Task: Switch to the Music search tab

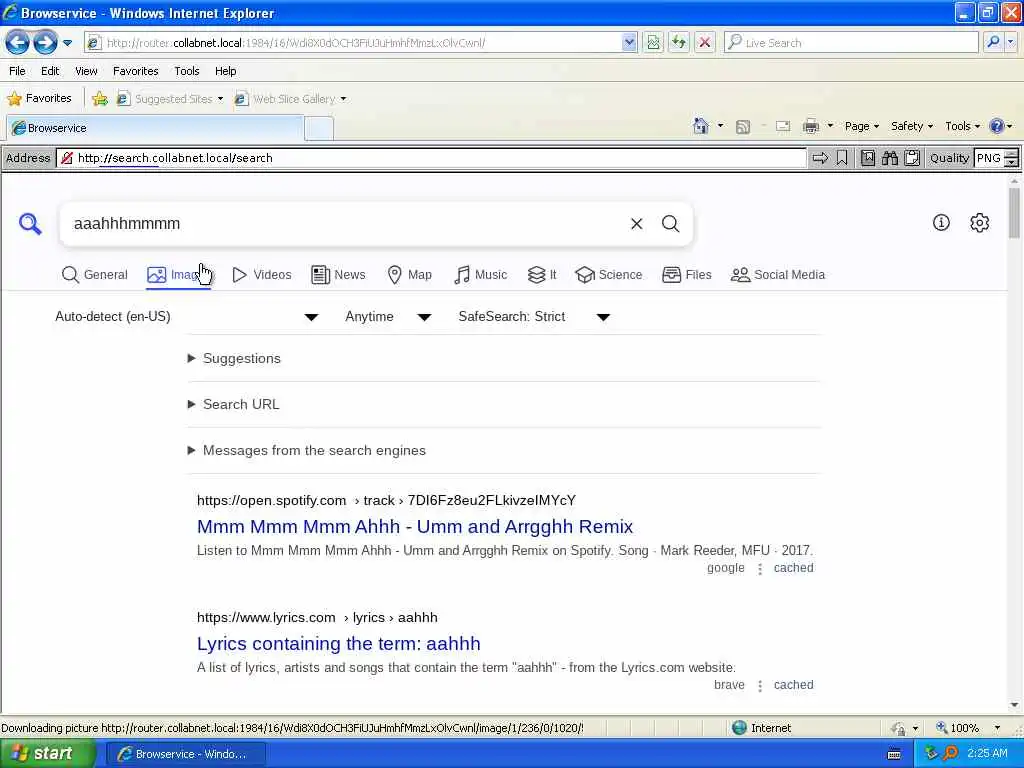Action: 480,275
